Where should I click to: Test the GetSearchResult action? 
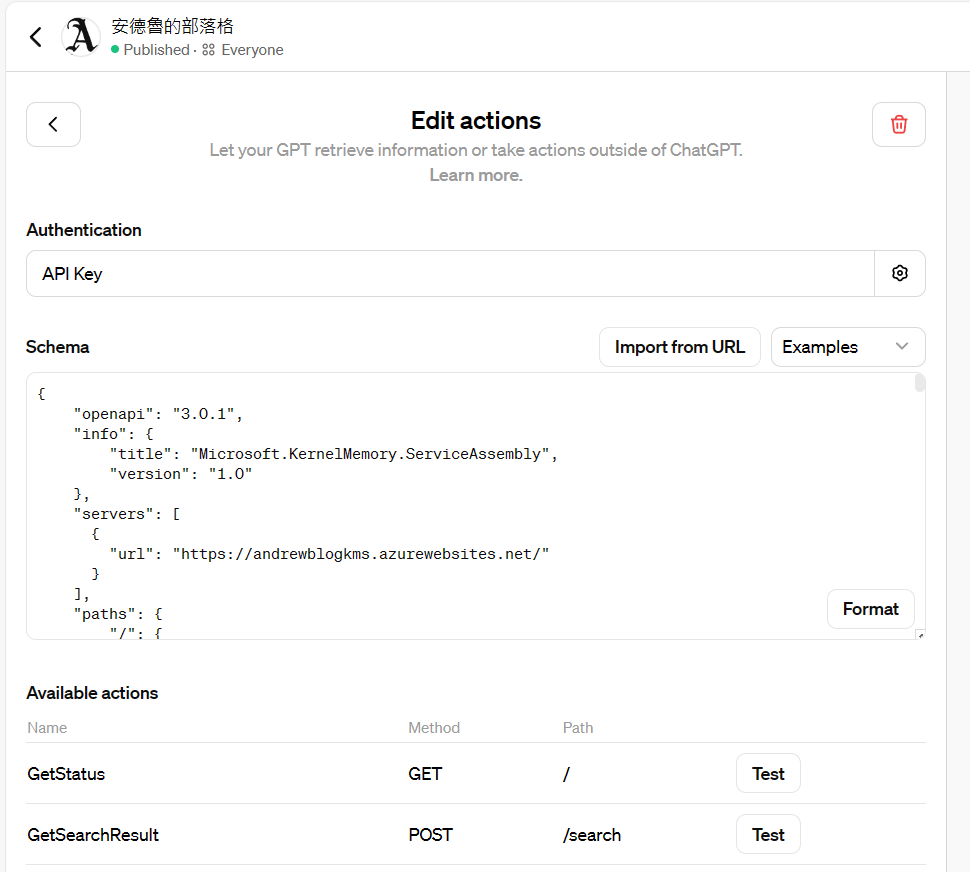pos(768,834)
